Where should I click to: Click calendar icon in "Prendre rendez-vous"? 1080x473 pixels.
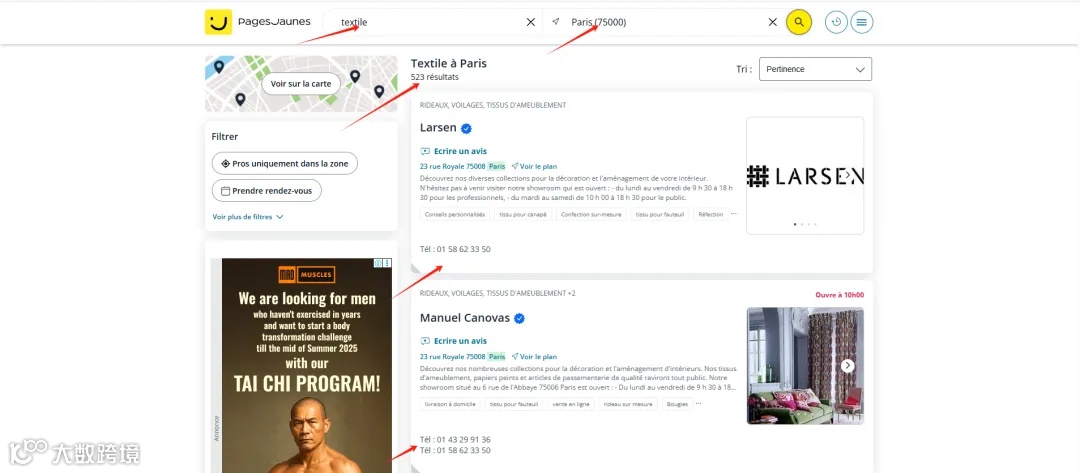tap(225, 191)
